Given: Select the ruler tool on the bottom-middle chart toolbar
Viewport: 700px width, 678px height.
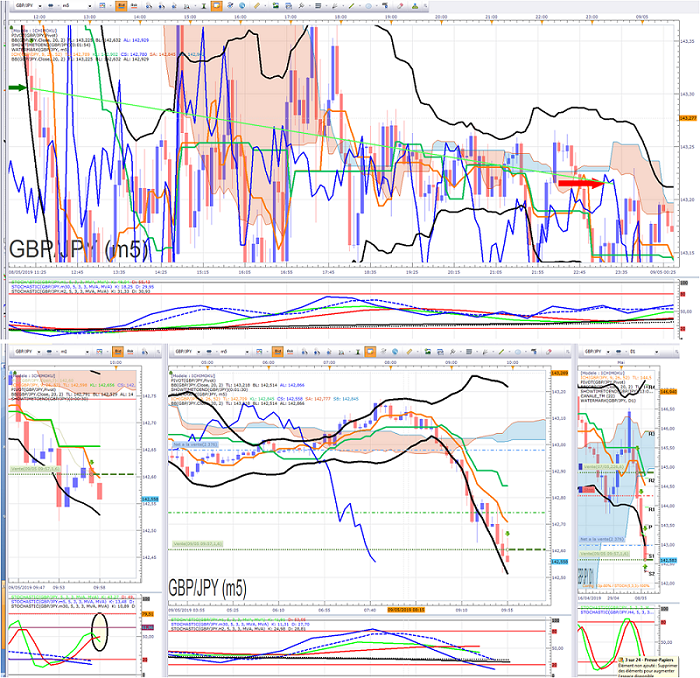Looking at the screenshot, I should [409, 352].
